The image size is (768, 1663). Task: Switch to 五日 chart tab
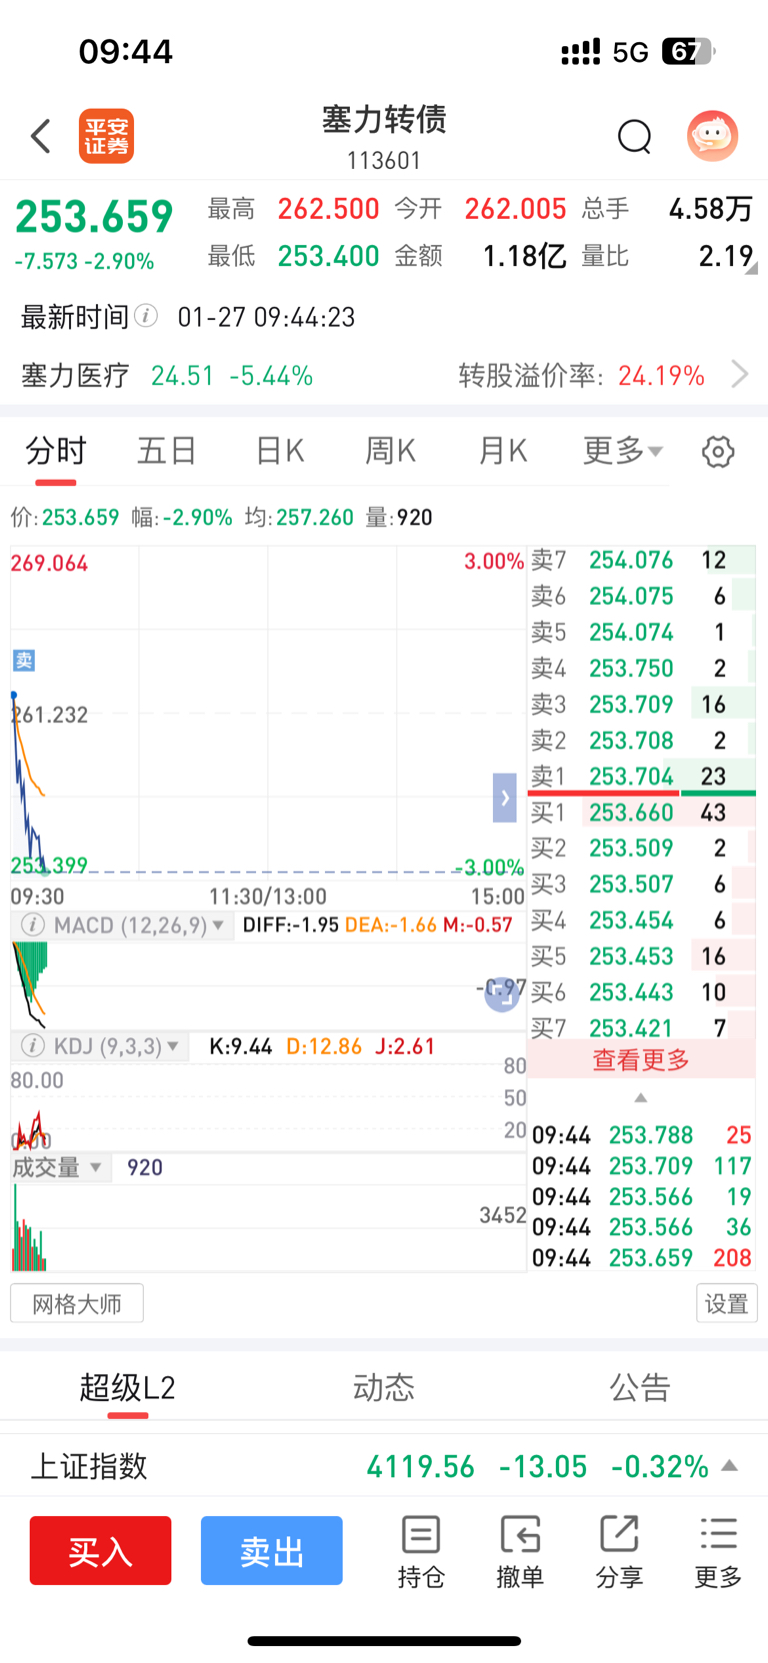[166, 451]
